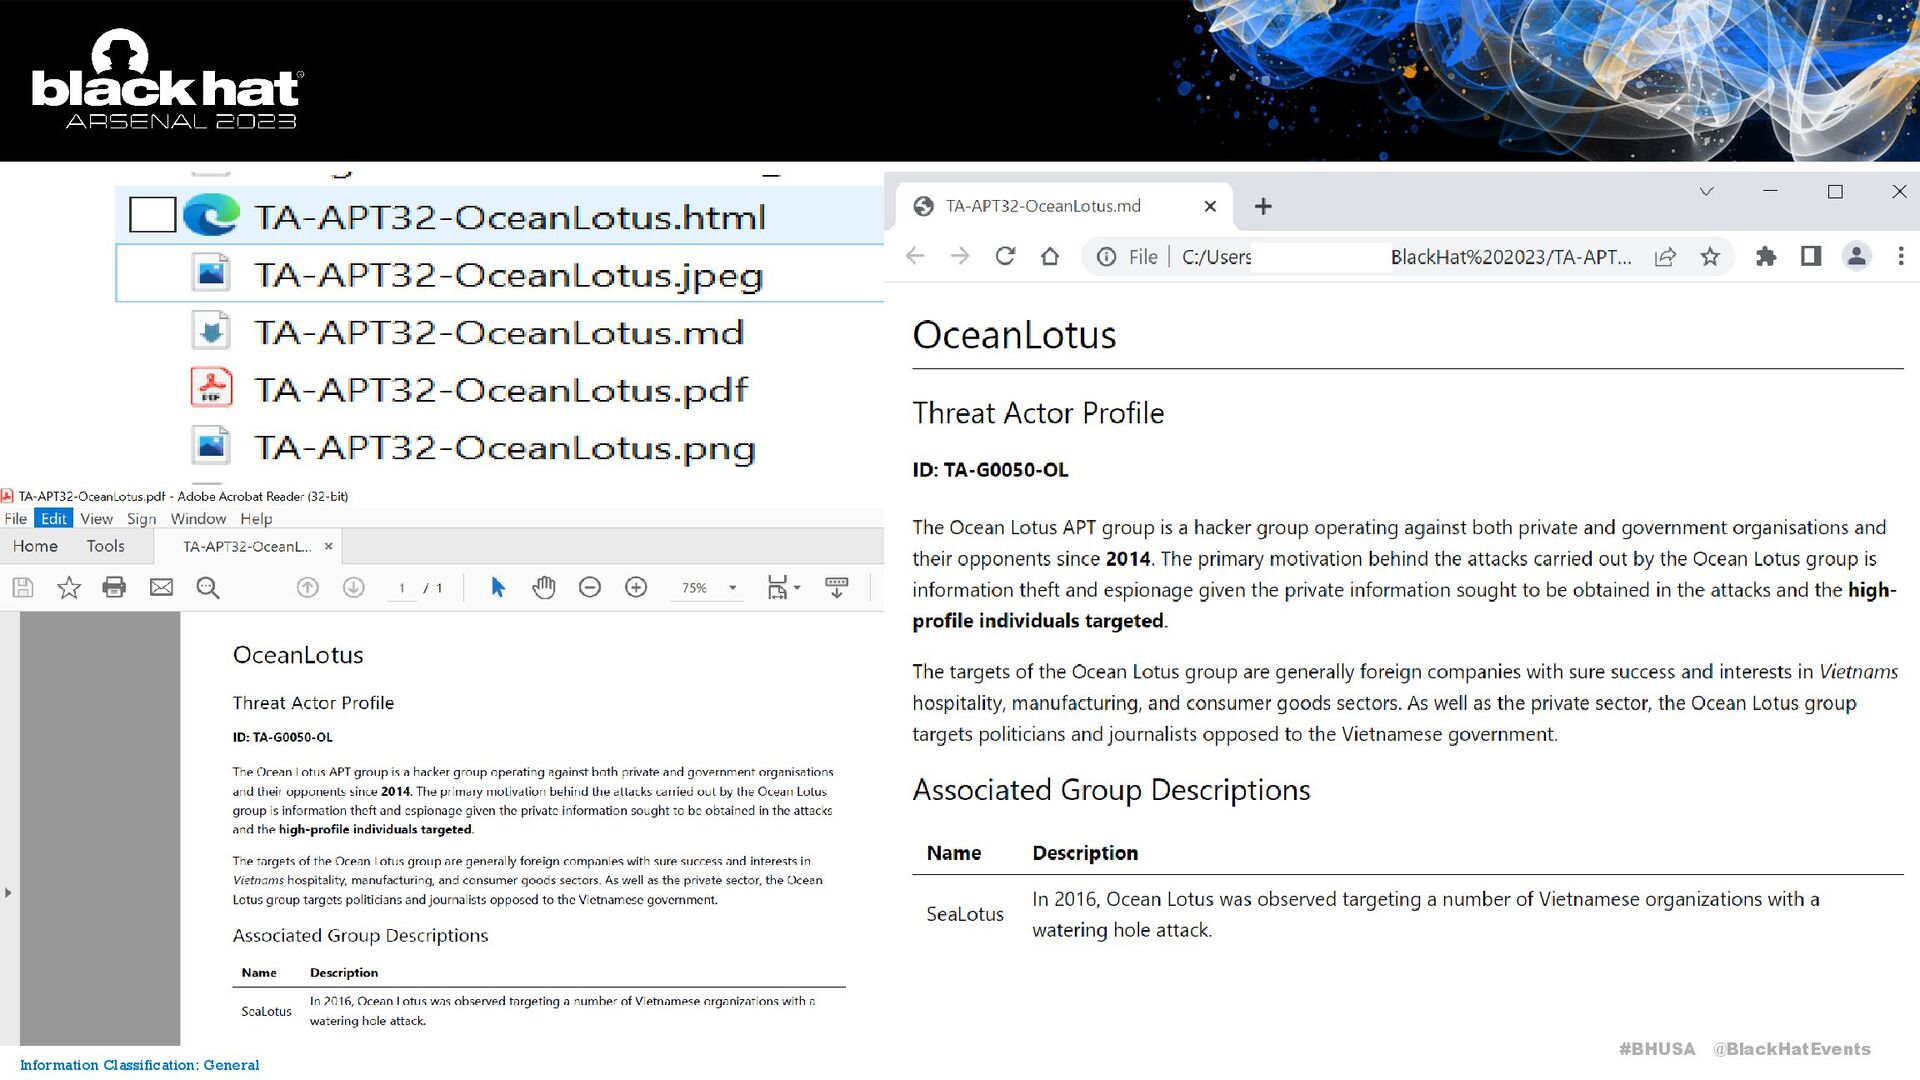
Task: Zoom in with the plus icon
Action: [x=636, y=588]
